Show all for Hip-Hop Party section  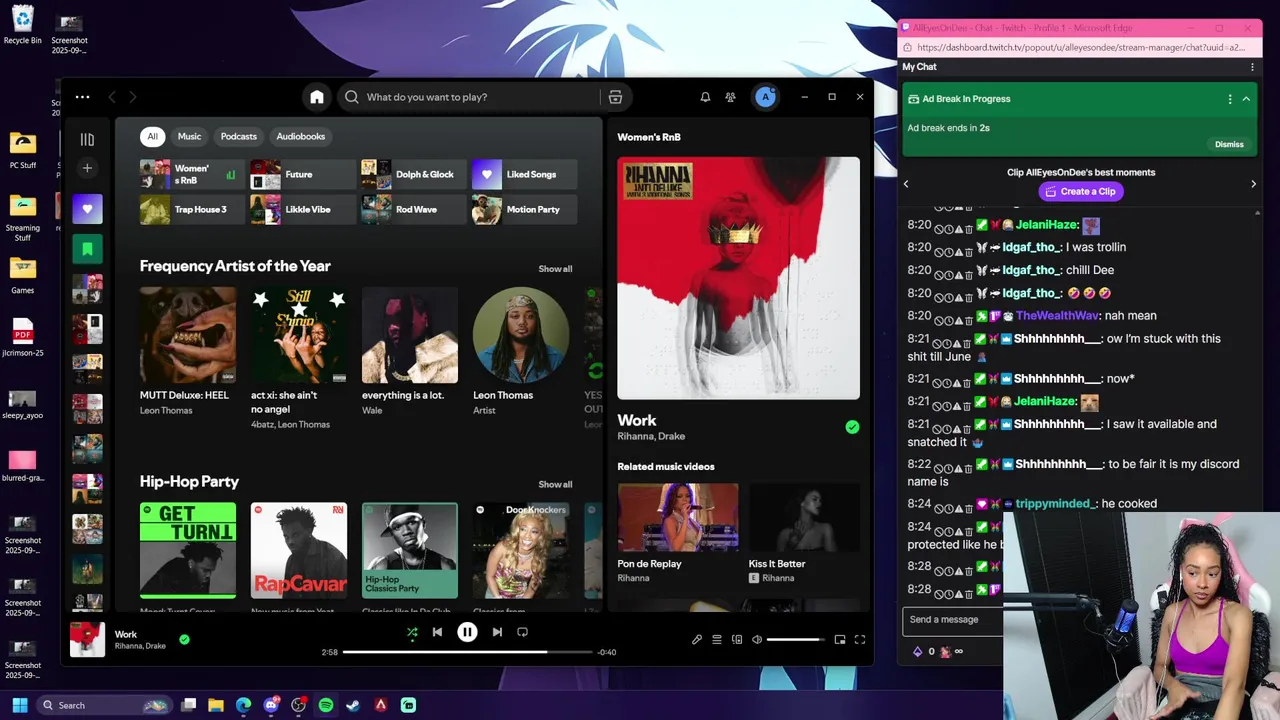coord(555,485)
